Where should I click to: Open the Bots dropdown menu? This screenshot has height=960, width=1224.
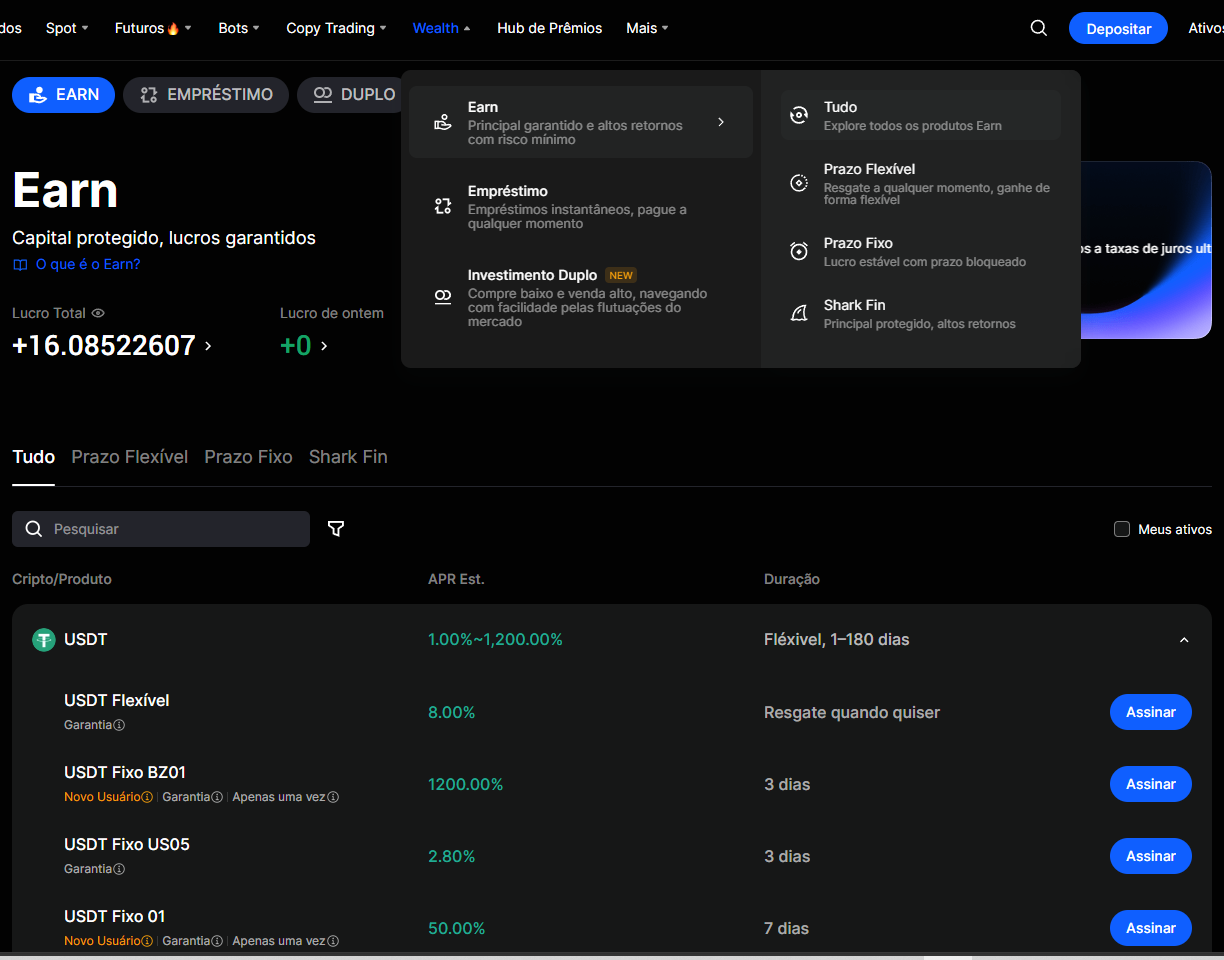(x=239, y=28)
